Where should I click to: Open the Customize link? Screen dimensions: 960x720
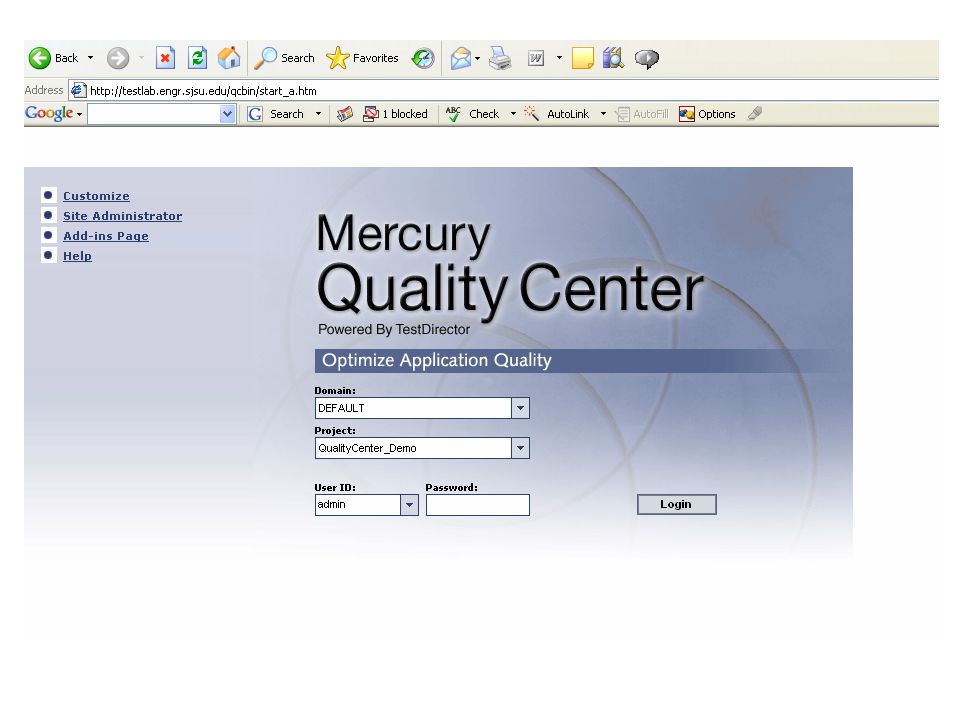96,196
